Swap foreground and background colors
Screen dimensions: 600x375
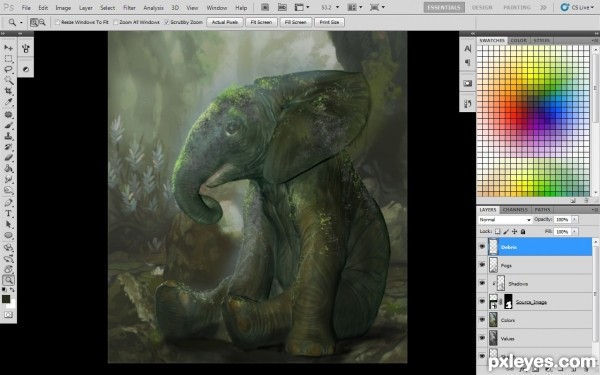coord(12,290)
